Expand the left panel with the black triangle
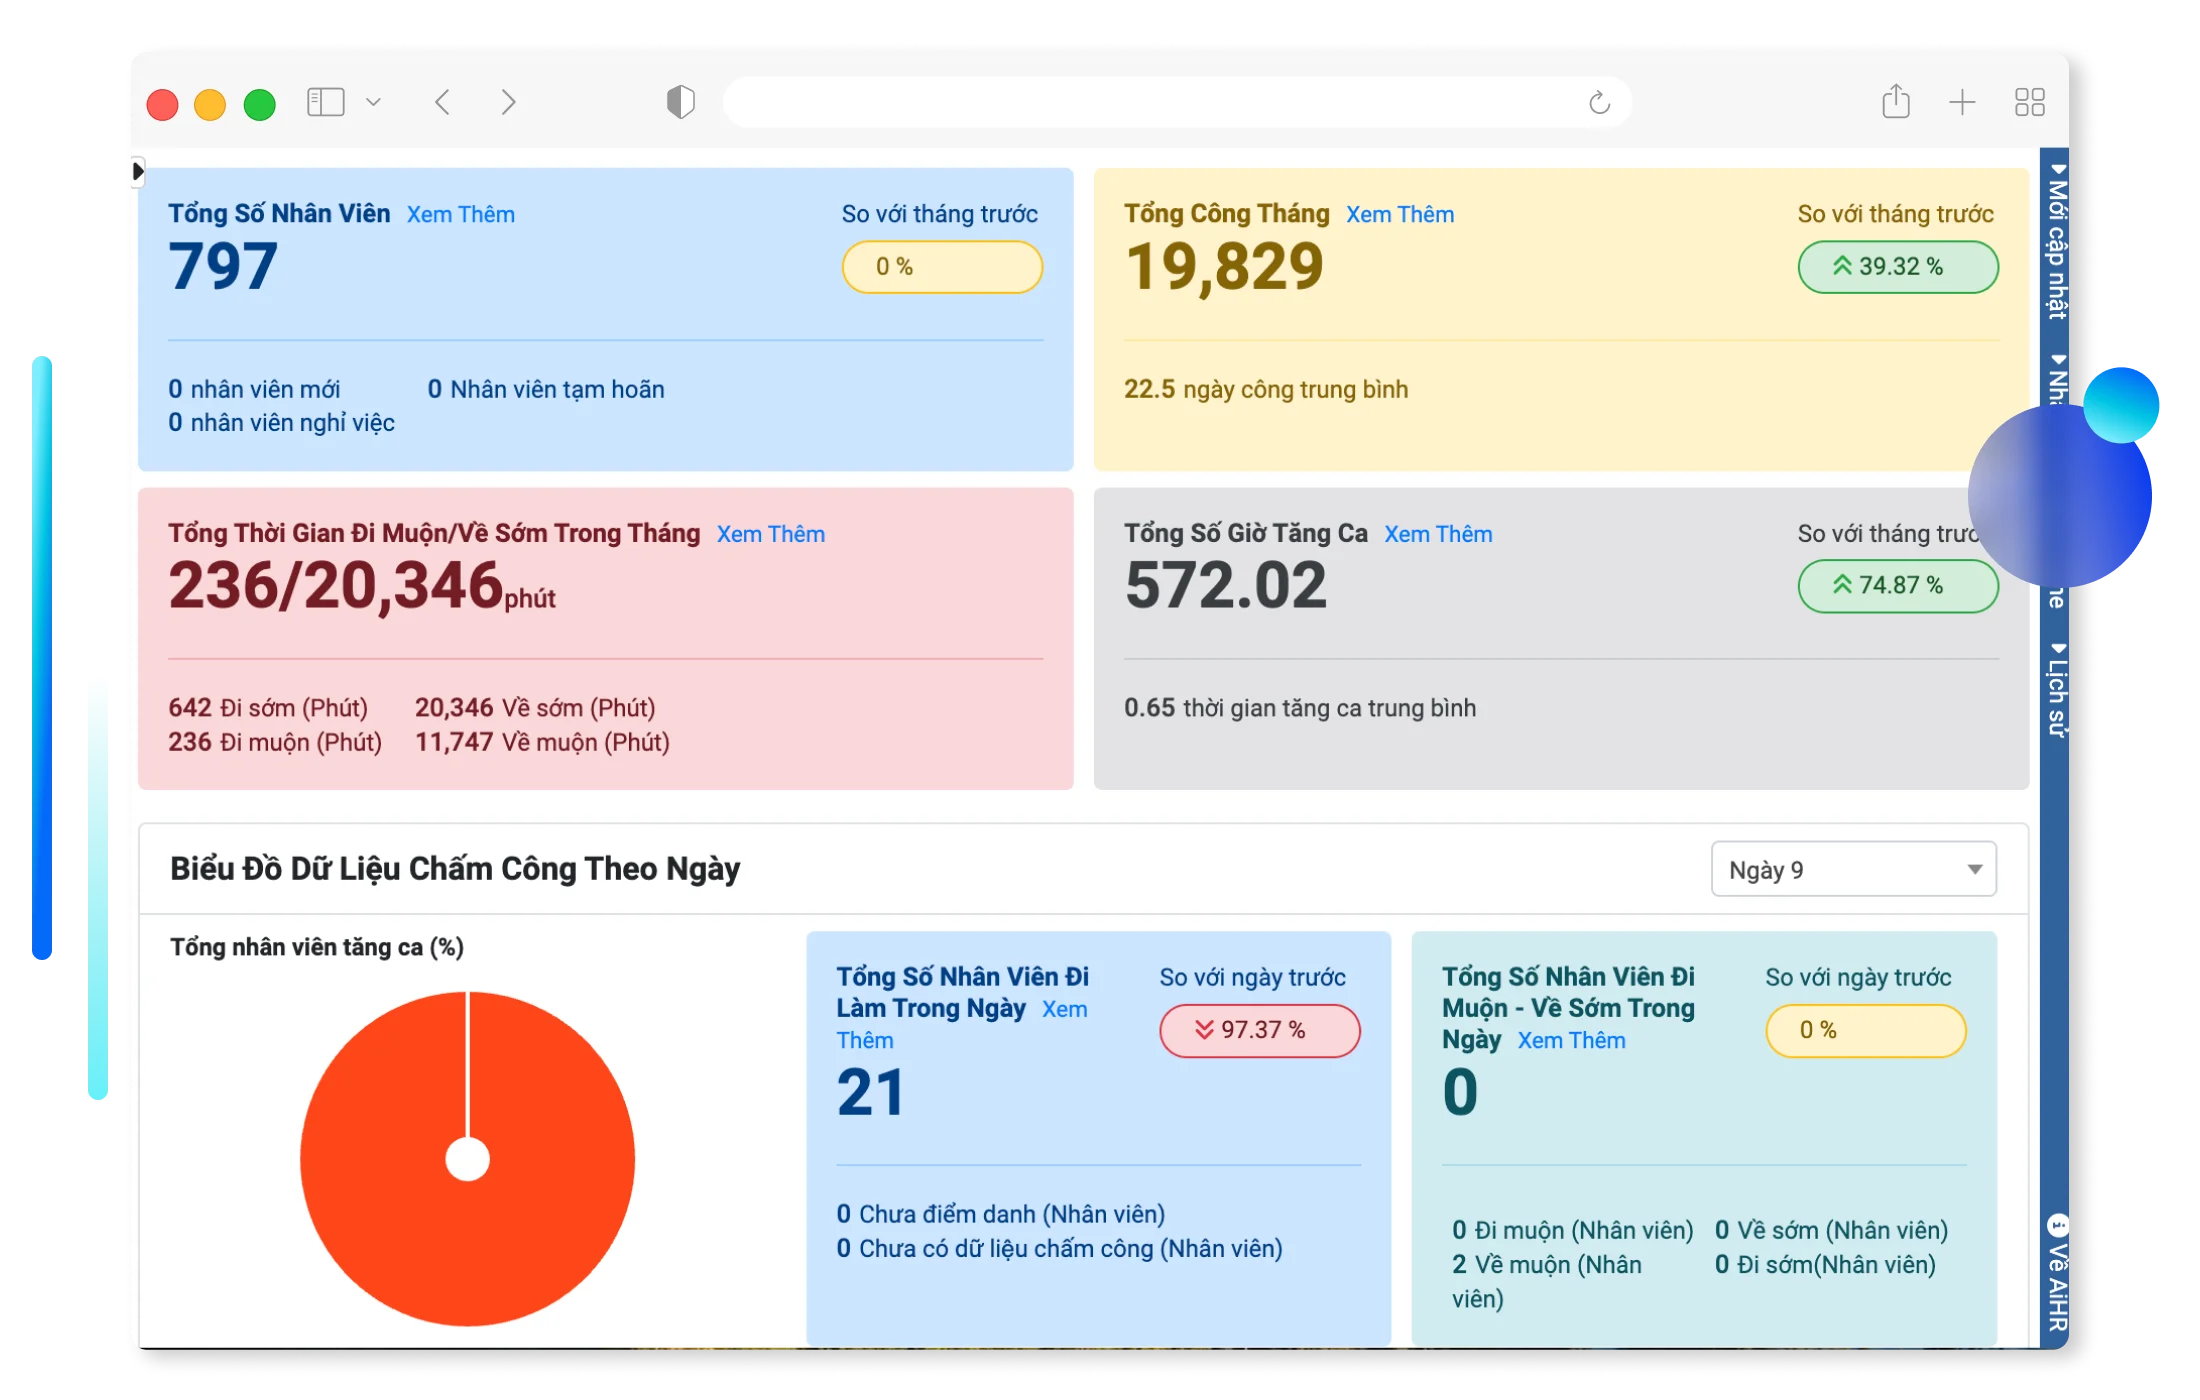 [x=138, y=171]
